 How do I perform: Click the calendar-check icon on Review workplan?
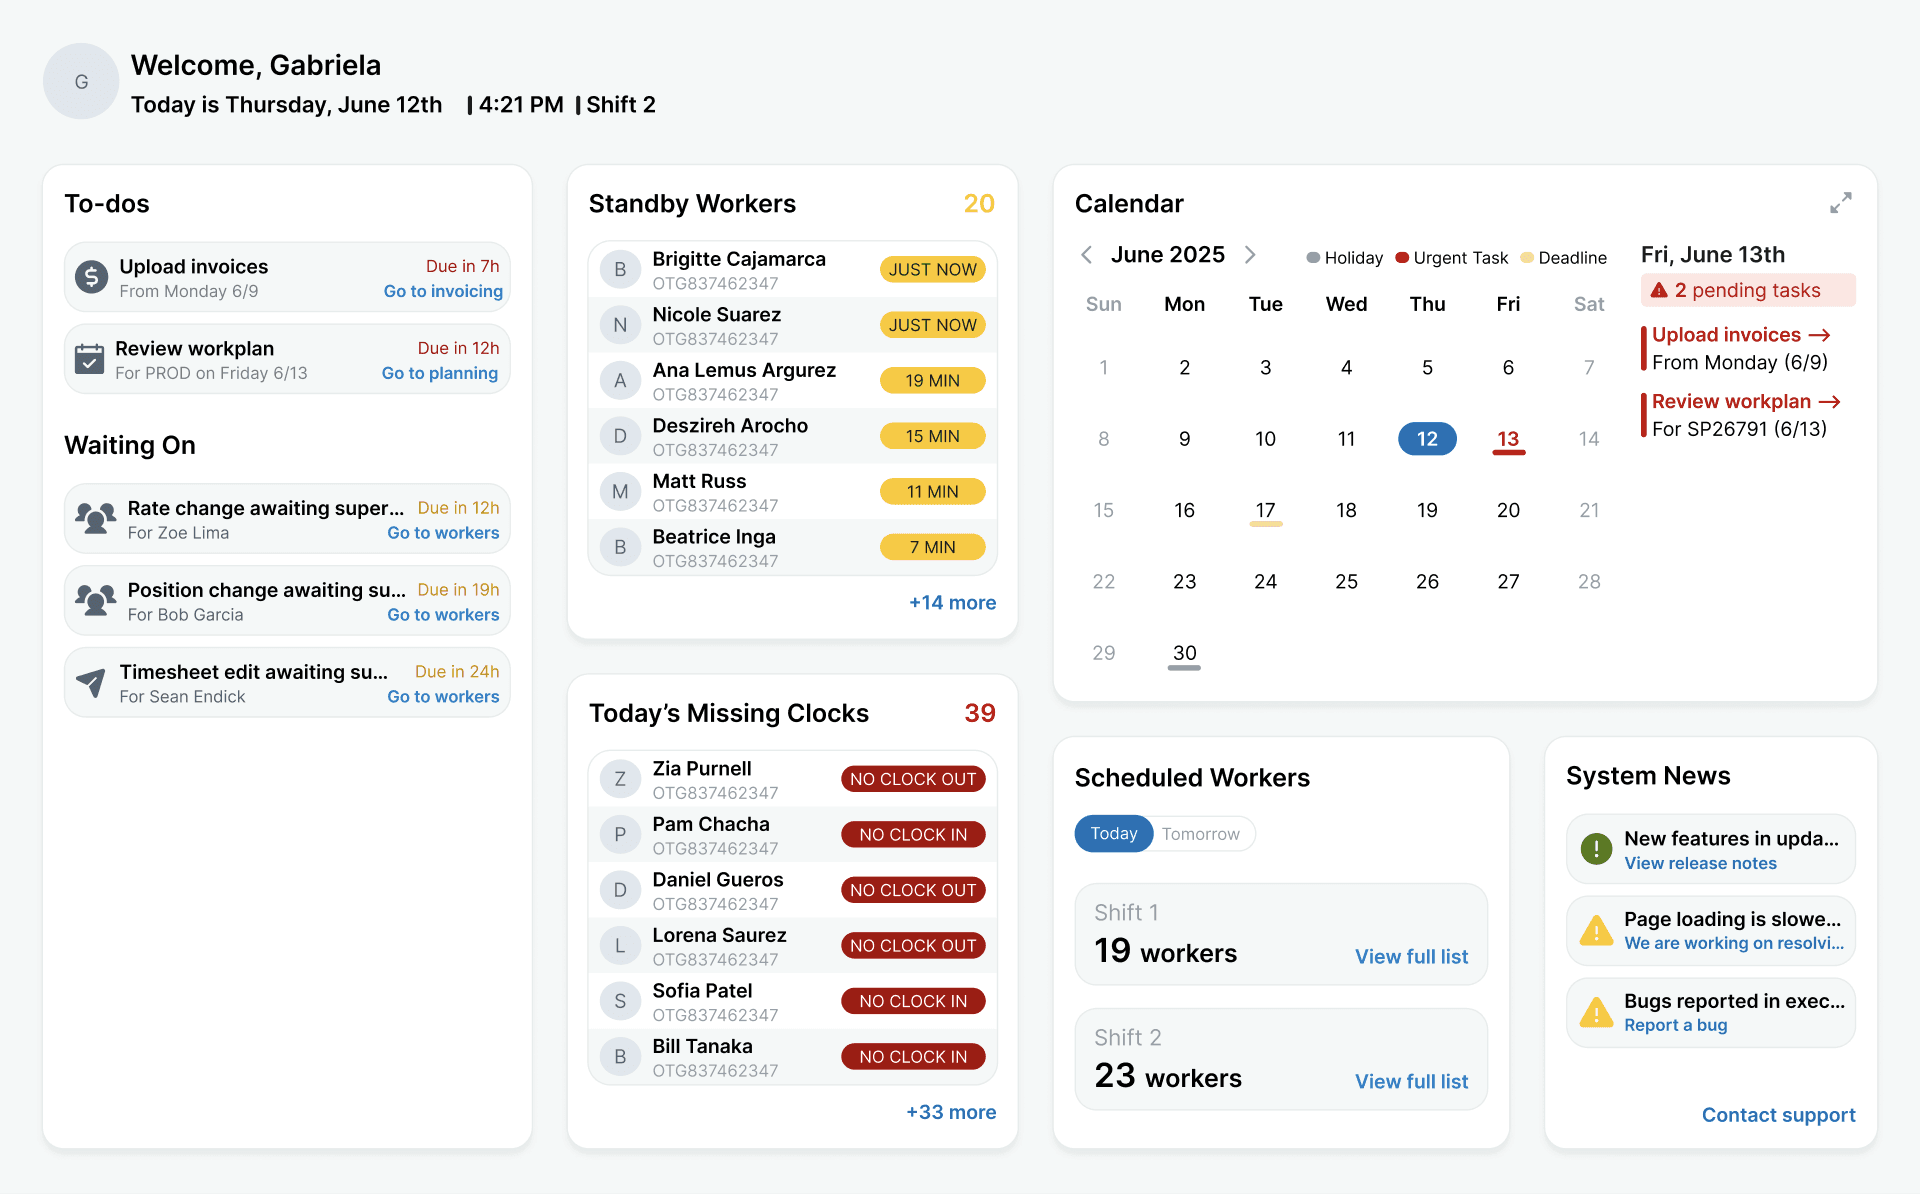[x=89, y=359]
